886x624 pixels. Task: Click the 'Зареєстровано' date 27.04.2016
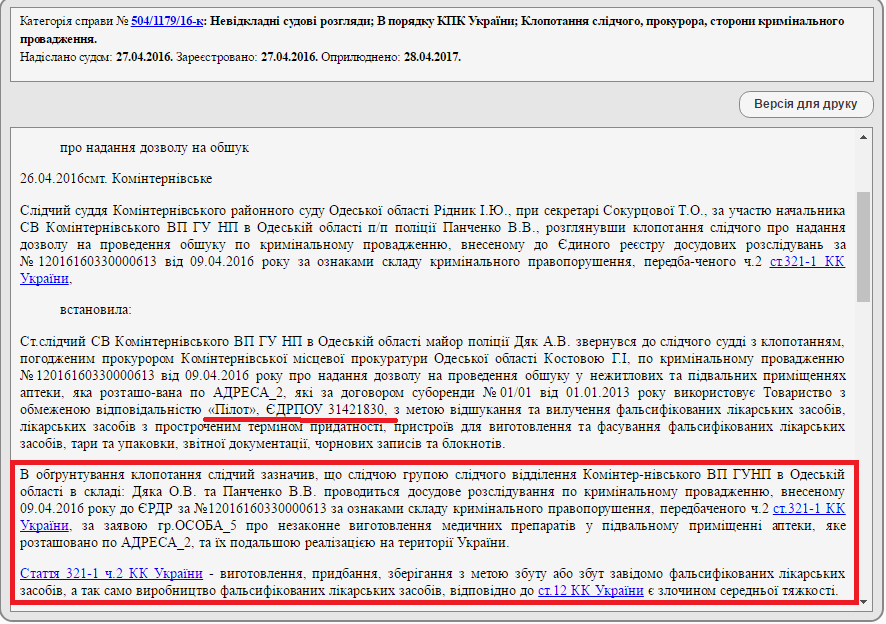[x=288, y=57]
